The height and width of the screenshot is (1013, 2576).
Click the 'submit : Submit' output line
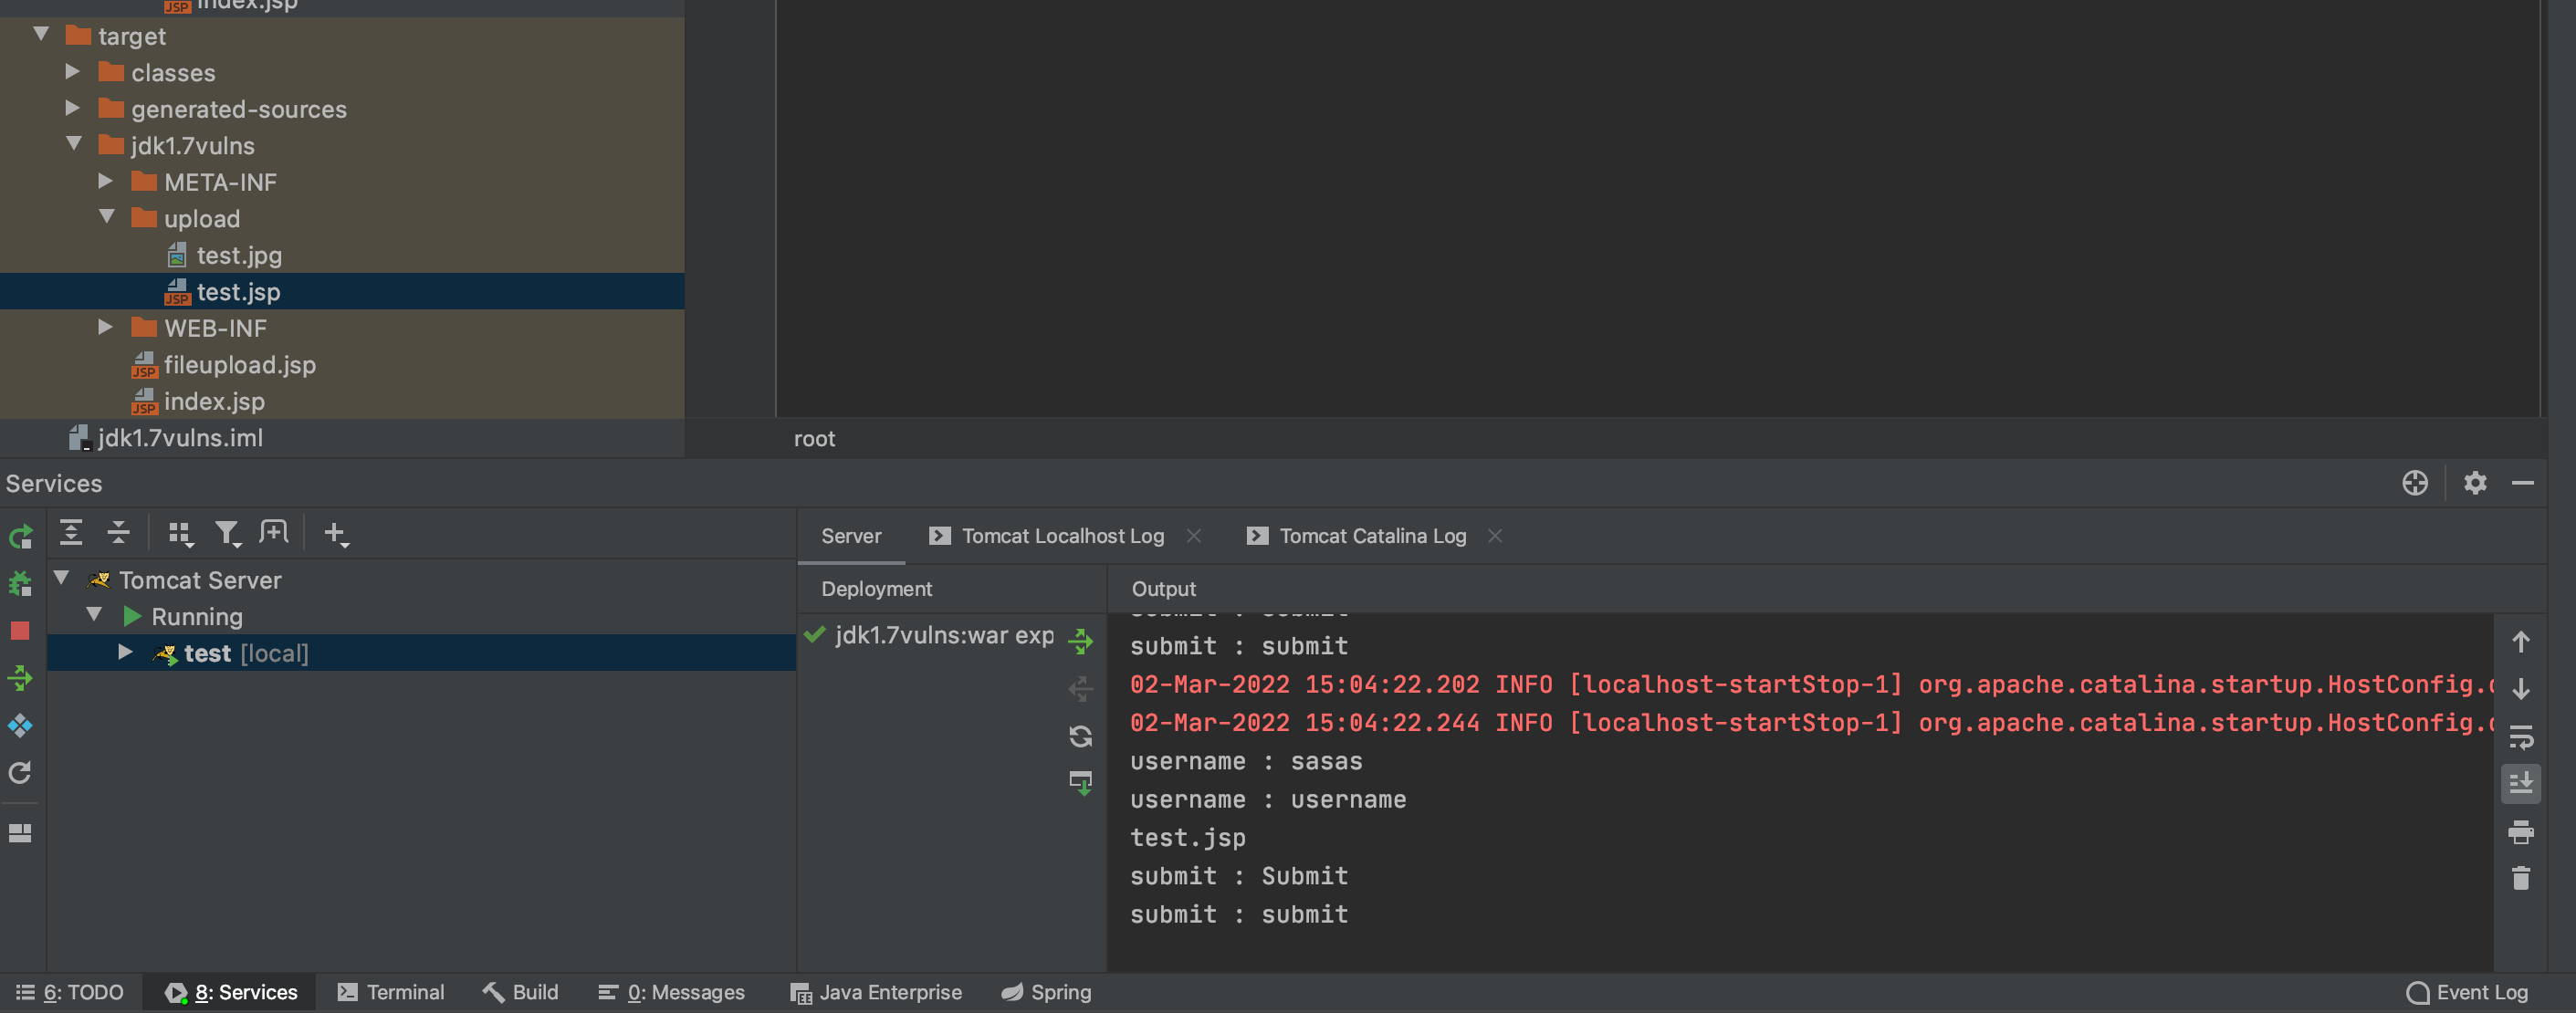(x=1239, y=876)
